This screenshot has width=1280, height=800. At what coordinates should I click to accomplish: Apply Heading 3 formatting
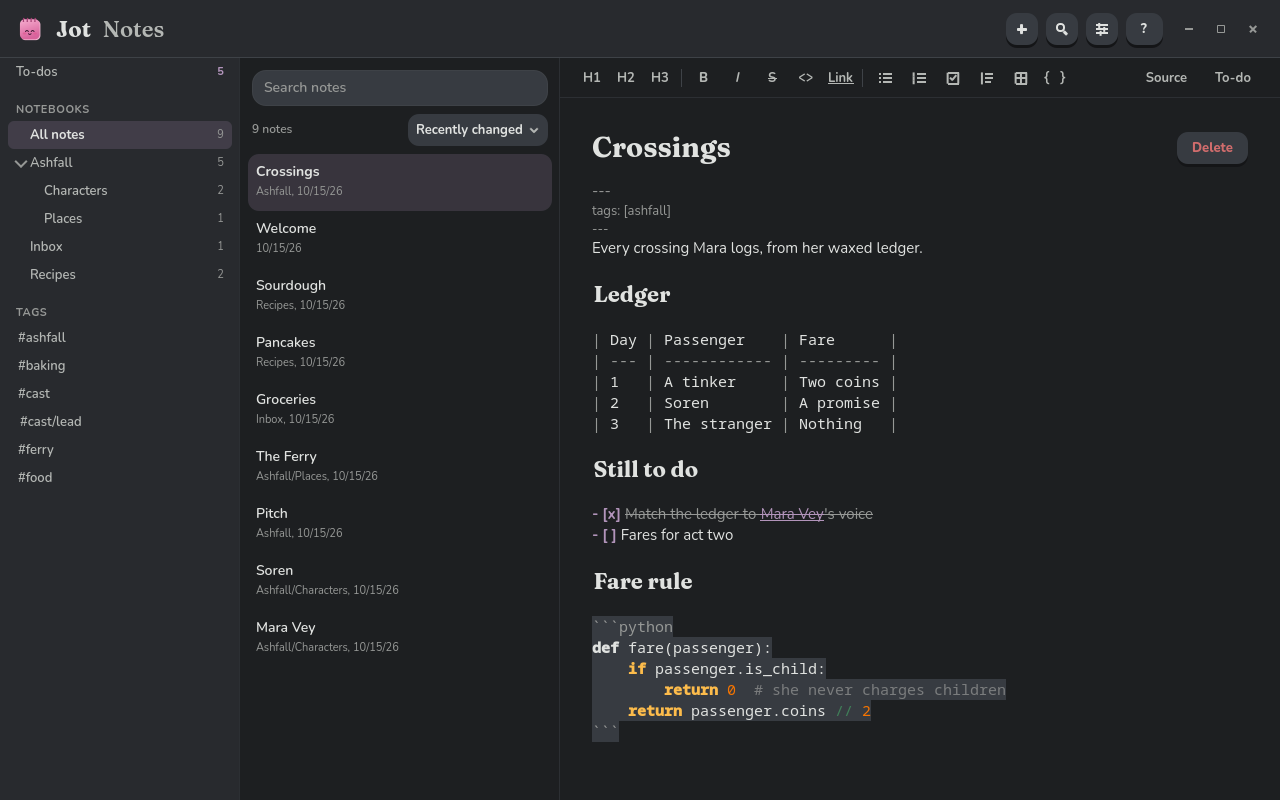click(660, 78)
